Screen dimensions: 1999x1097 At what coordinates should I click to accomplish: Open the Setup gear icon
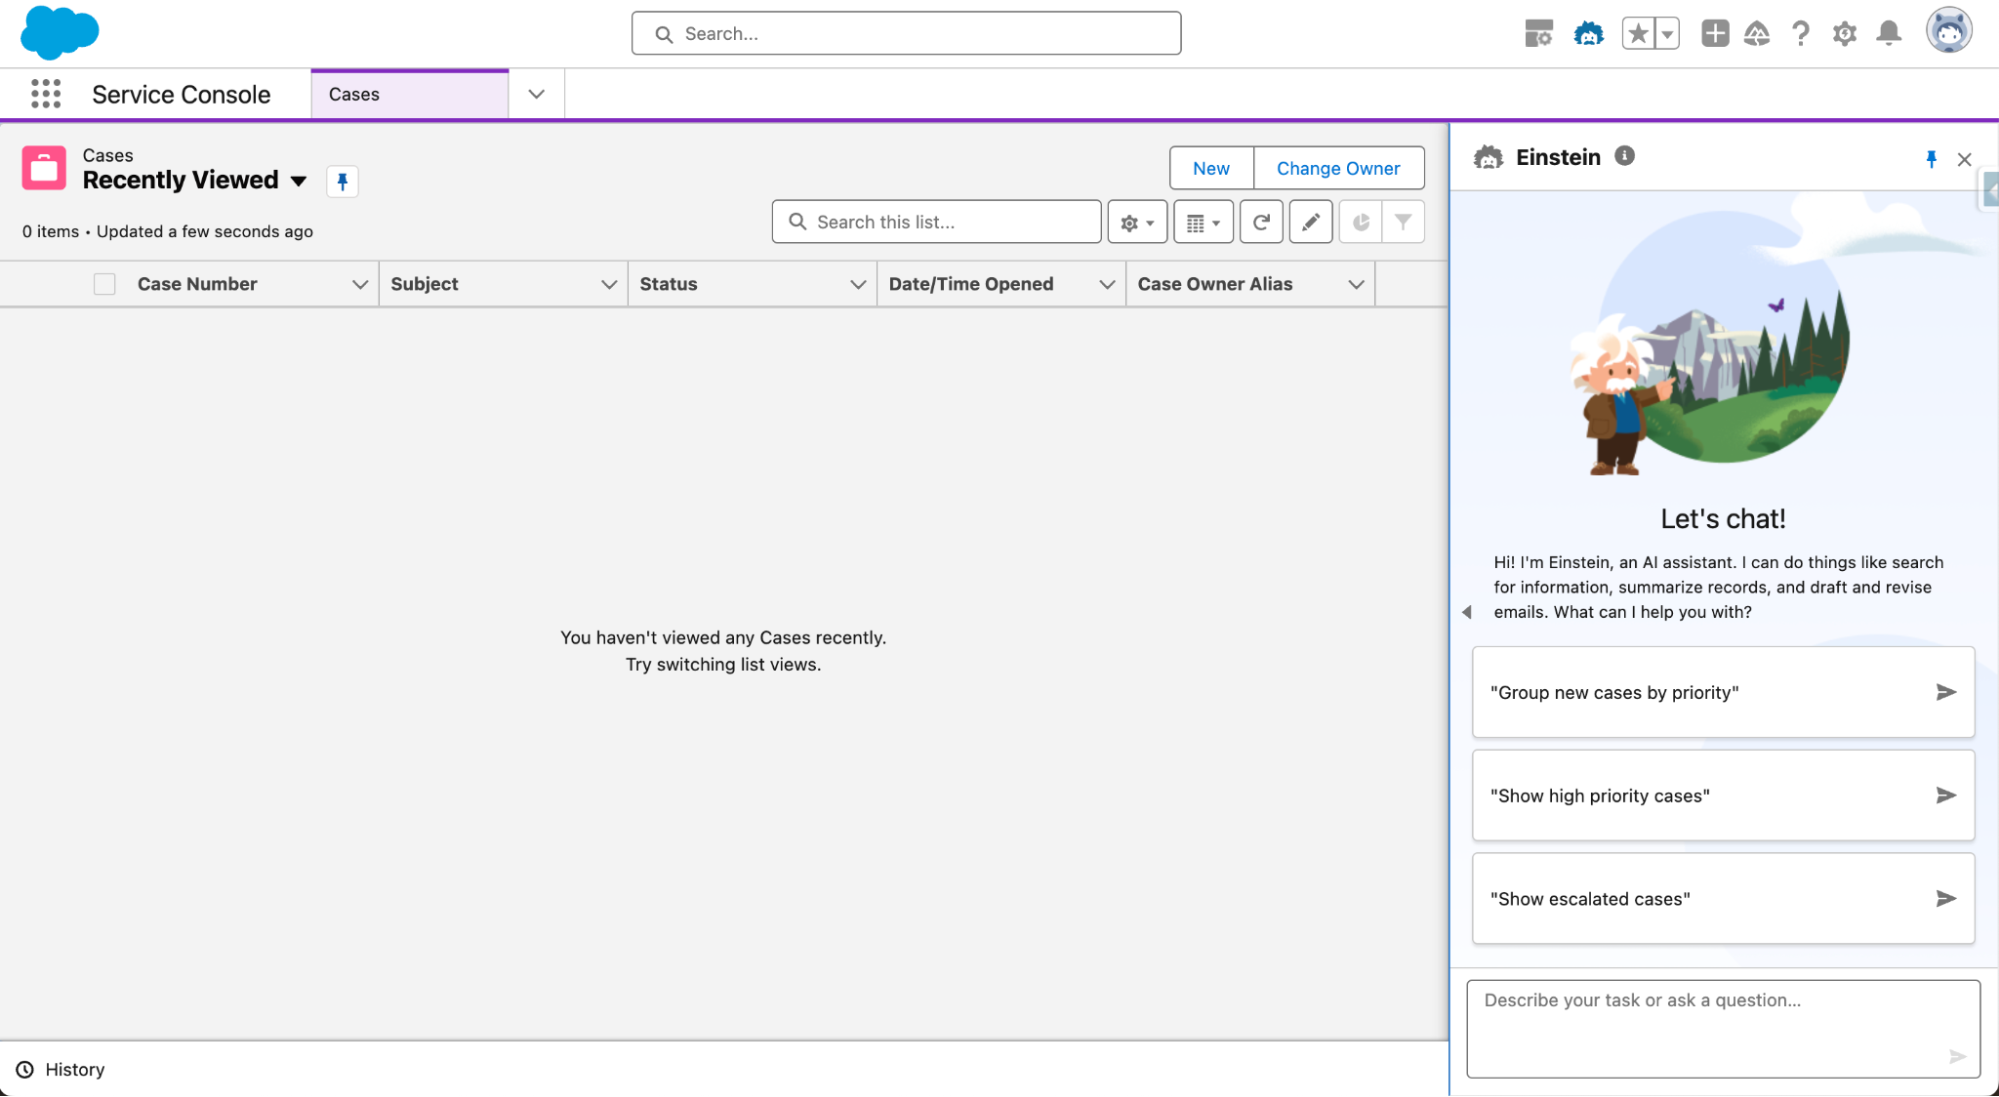click(1844, 33)
